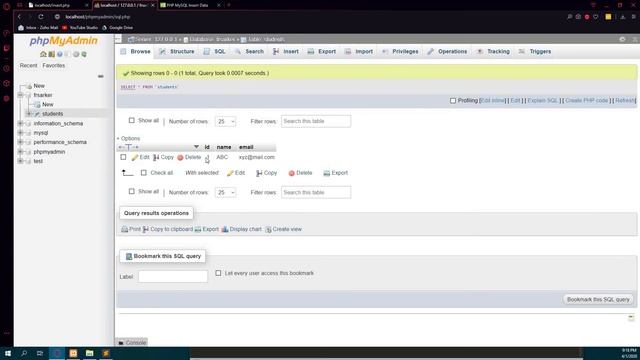Toggle the Profiling checkbox
The height and width of the screenshot is (360, 640).
pos(453,100)
